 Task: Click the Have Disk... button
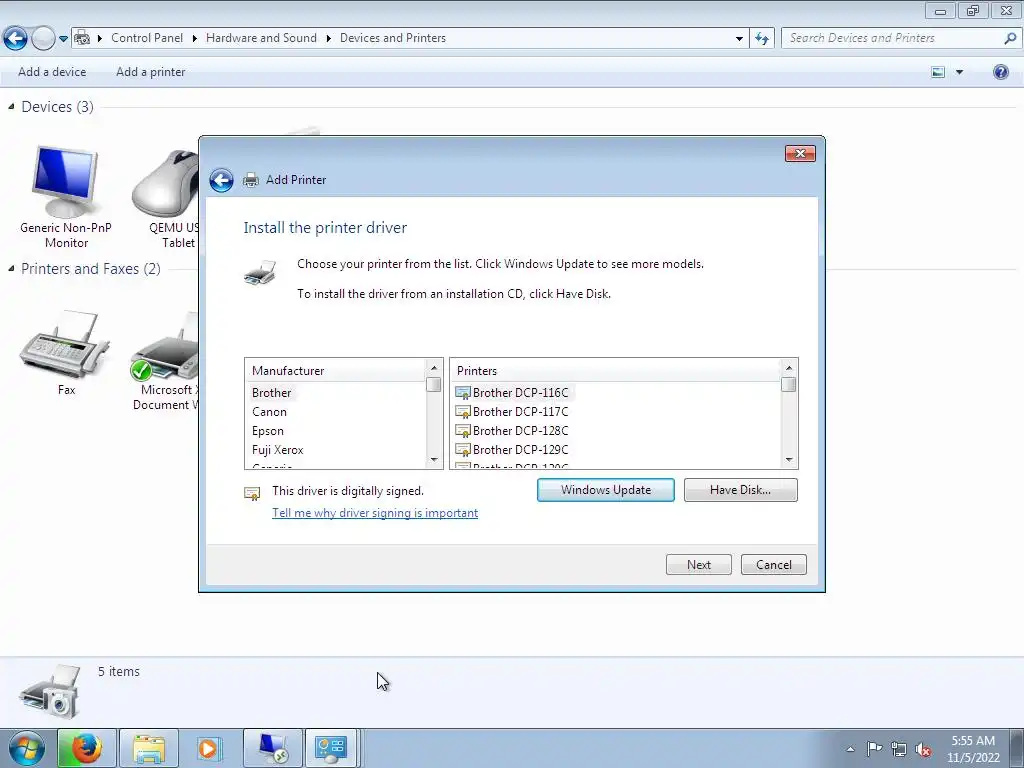click(x=741, y=490)
